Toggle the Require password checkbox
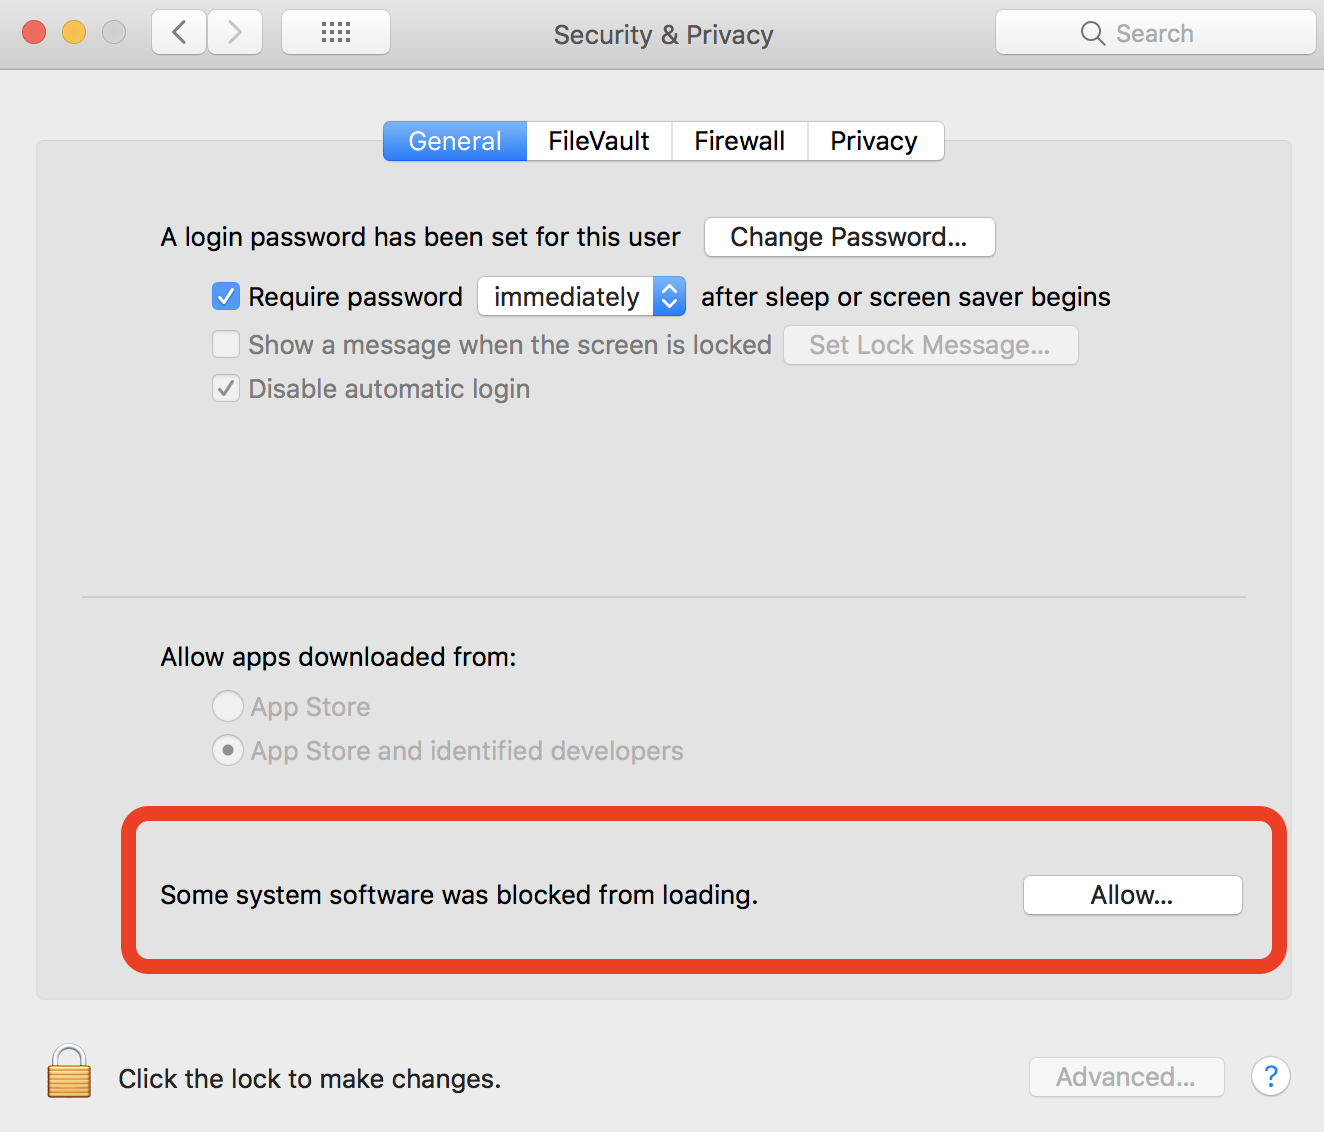Screen dimensions: 1324x1132 226,297
